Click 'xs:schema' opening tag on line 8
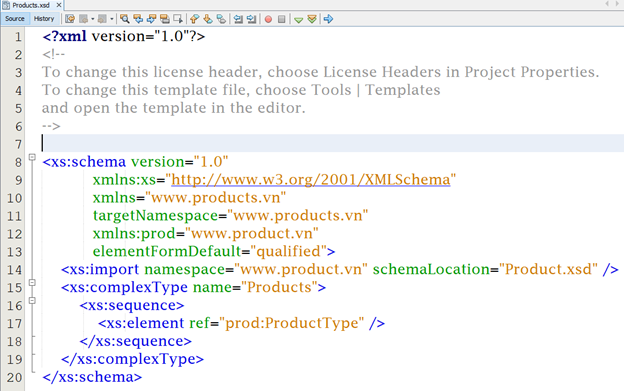 (84, 162)
